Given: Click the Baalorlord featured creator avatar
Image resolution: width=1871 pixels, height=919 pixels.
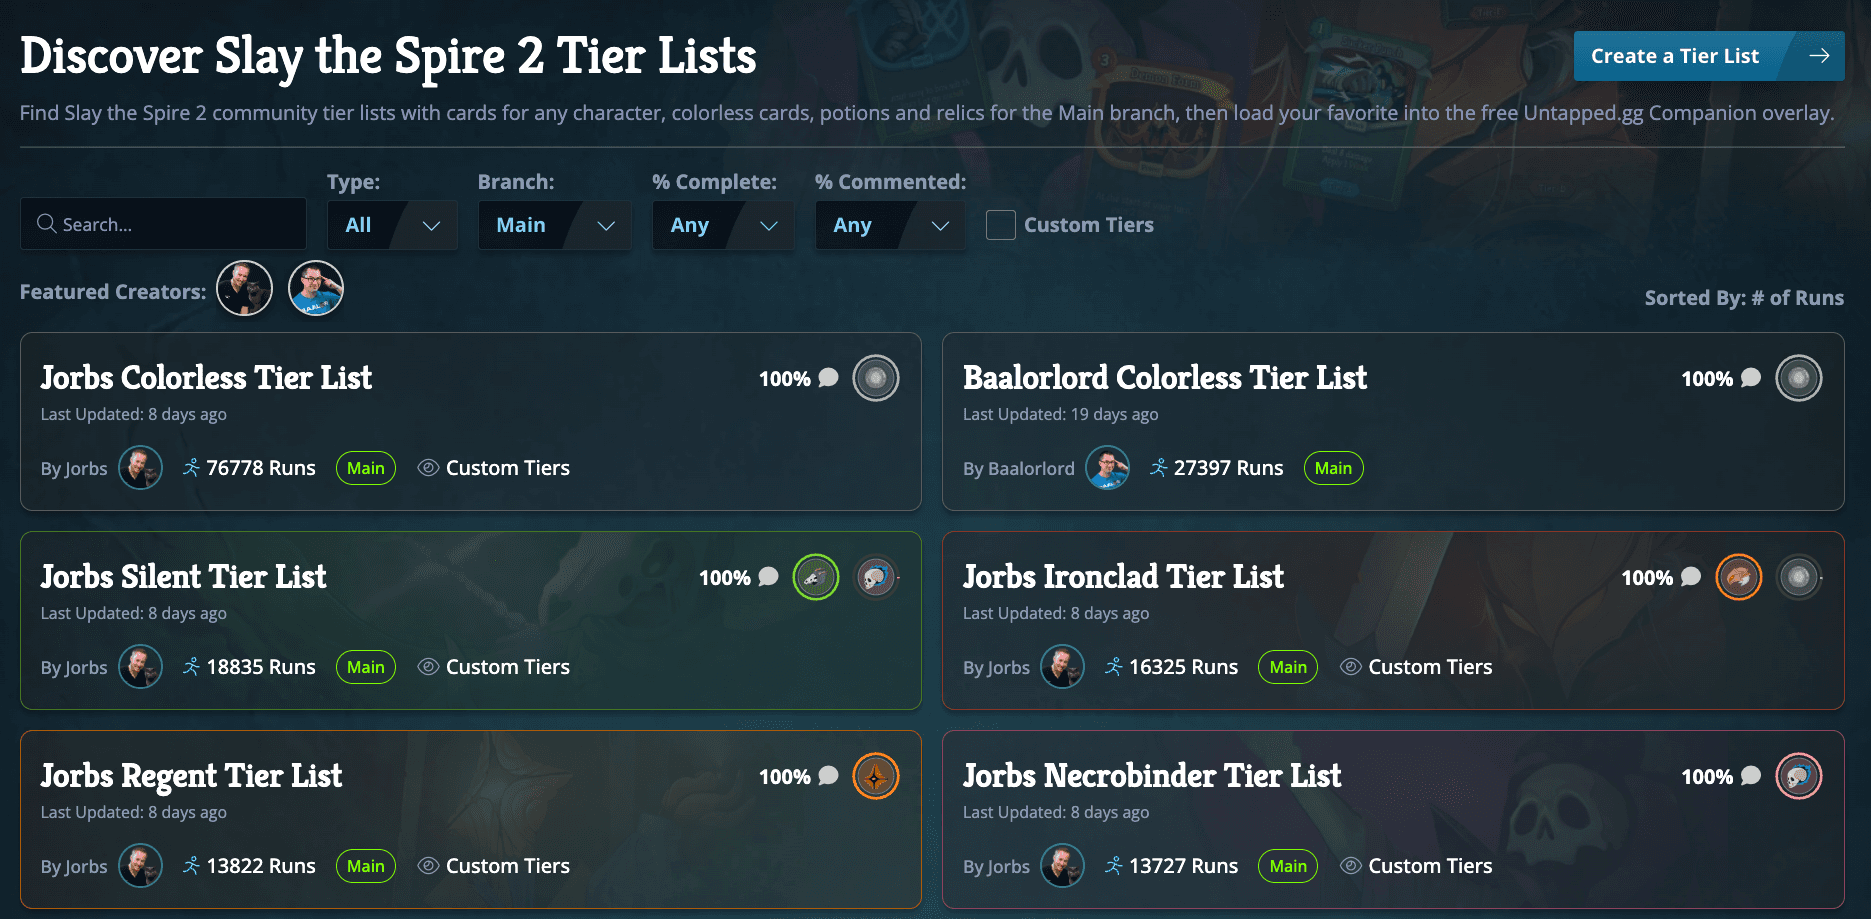Looking at the screenshot, I should [x=316, y=289].
